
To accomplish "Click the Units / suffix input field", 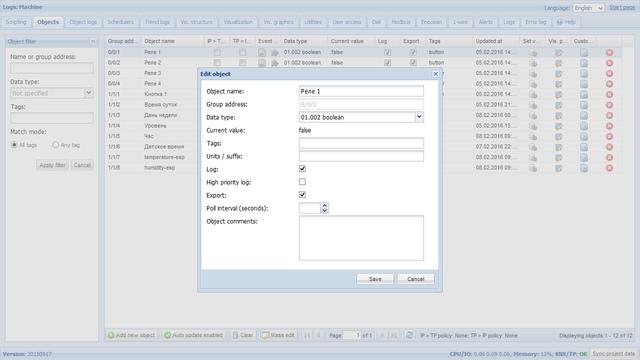I will 361,156.
